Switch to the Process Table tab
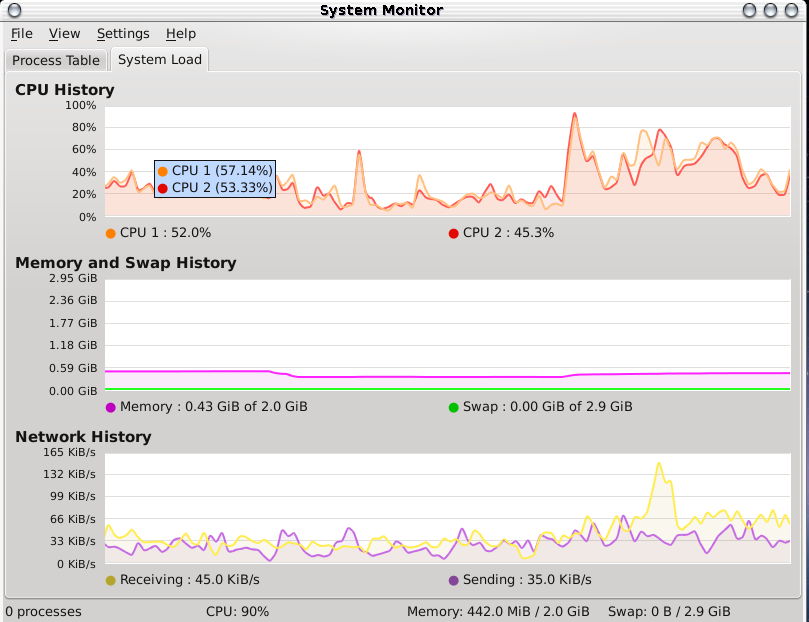Screen dimensions: 809x622 (x=56, y=60)
